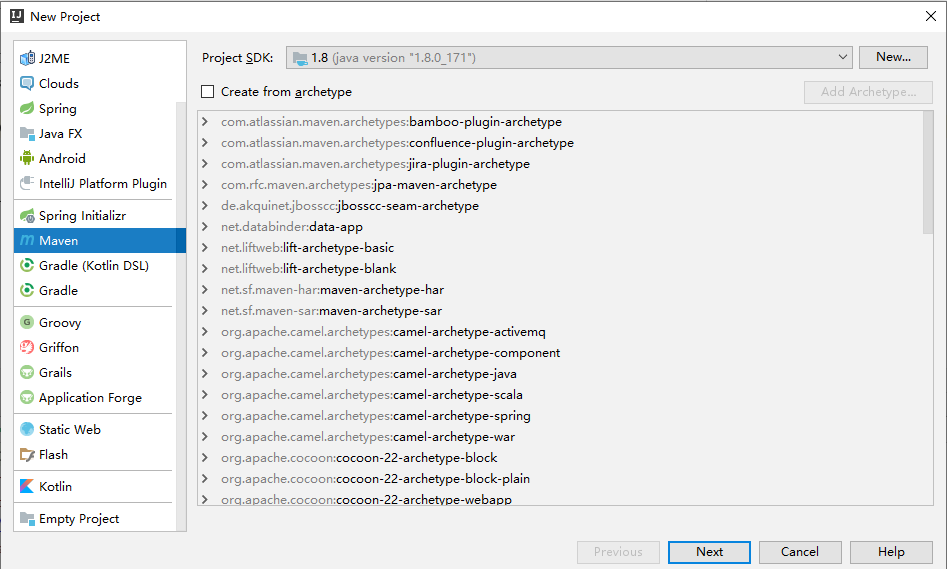
Task: Select the Kotlin logo icon
Action: pos(27,487)
